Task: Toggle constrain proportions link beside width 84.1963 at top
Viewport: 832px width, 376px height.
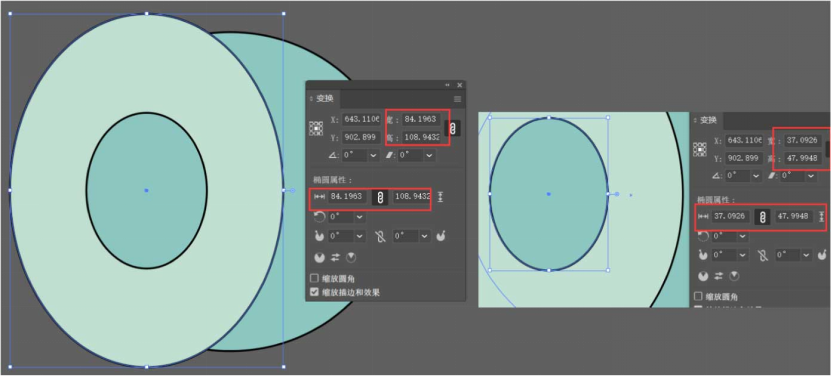Action: point(453,128)
